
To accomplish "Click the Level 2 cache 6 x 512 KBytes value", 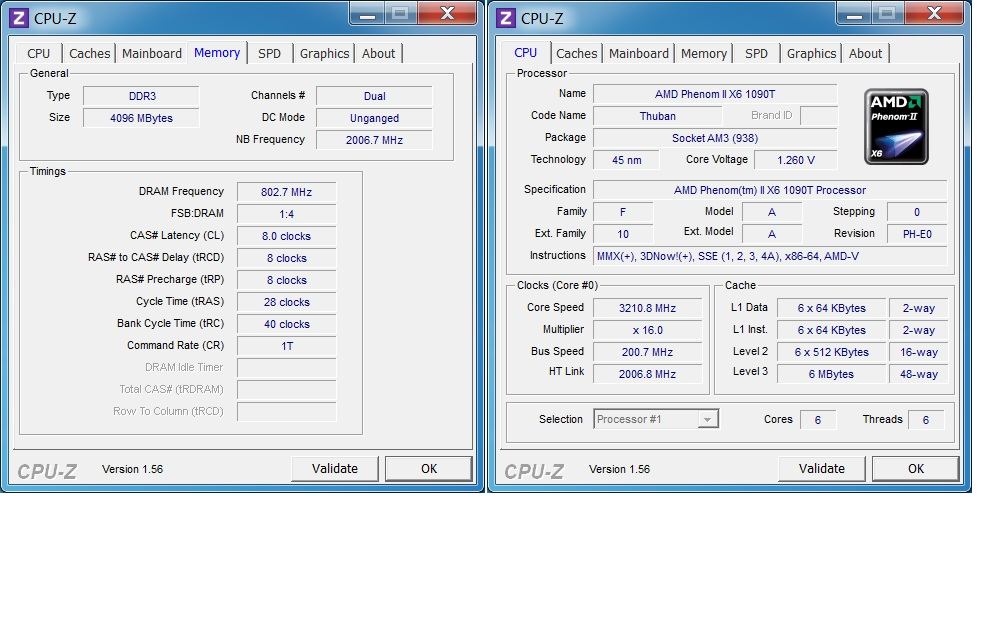I will (831, 352).
